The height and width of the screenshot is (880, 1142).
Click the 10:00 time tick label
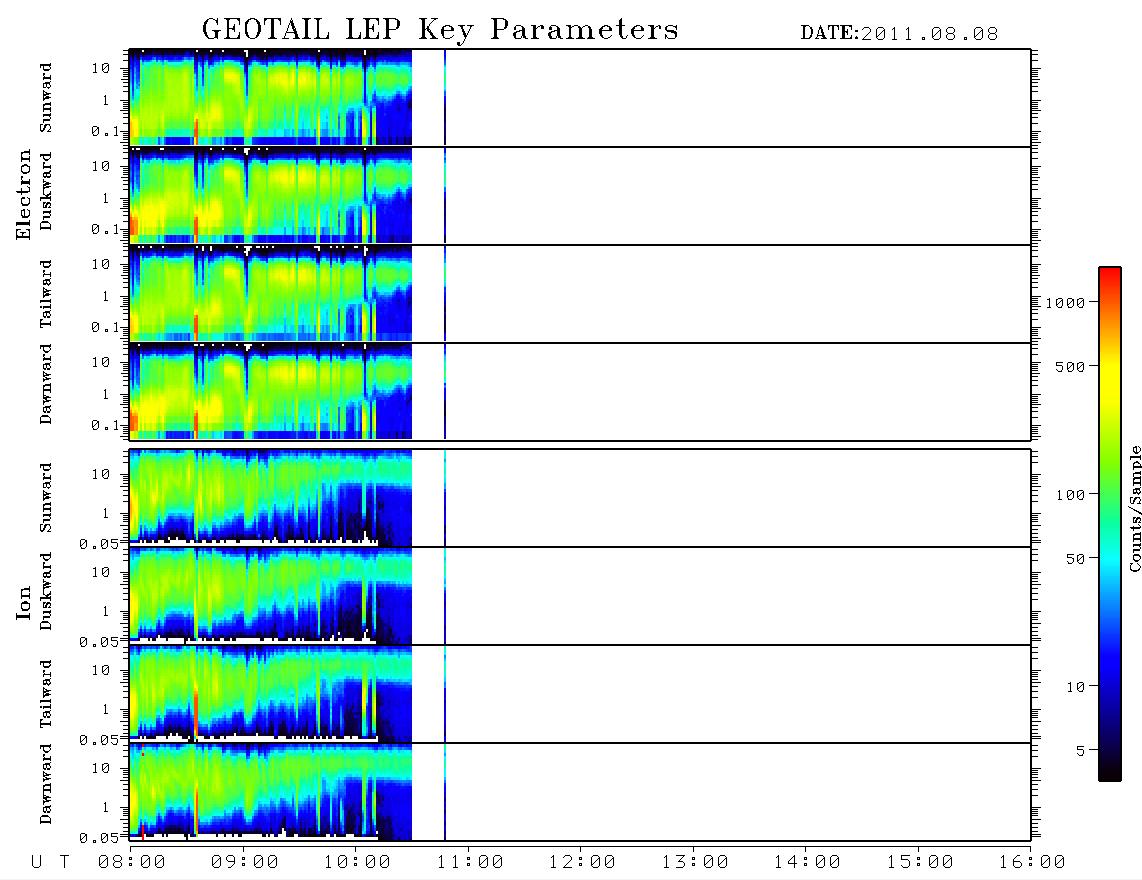(357, 863)
